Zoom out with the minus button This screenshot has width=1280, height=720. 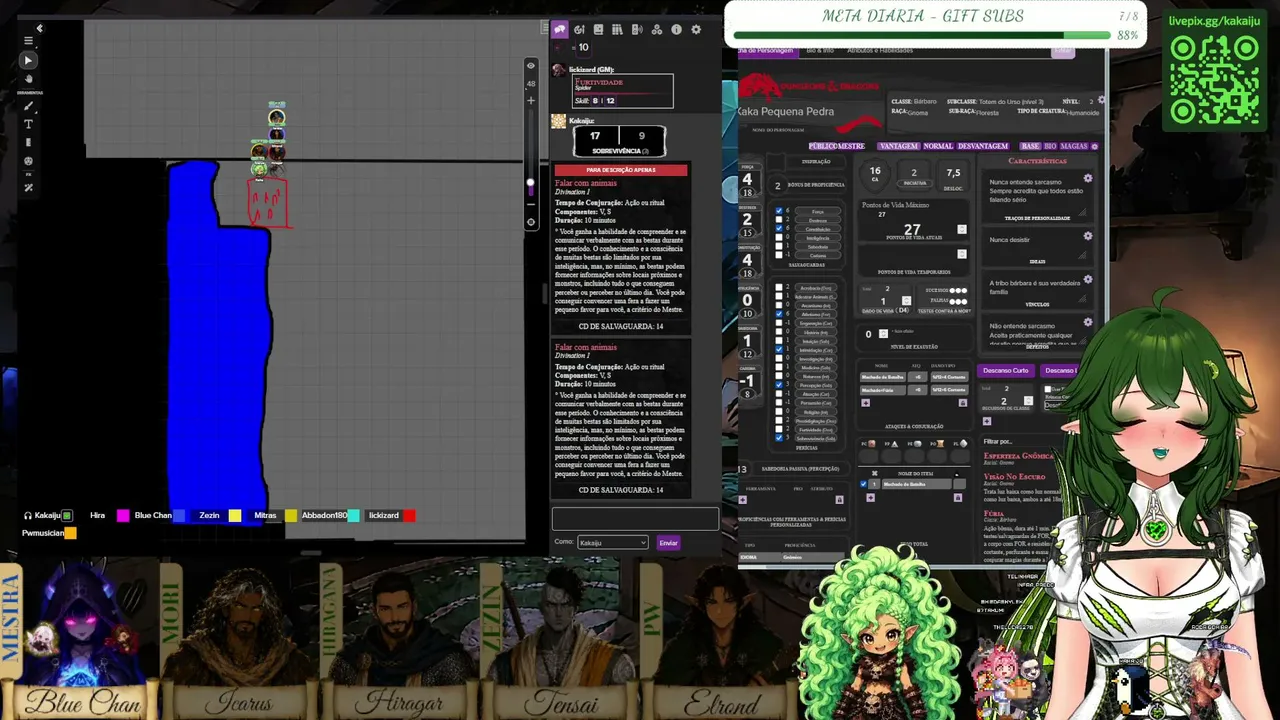[531, 204]
